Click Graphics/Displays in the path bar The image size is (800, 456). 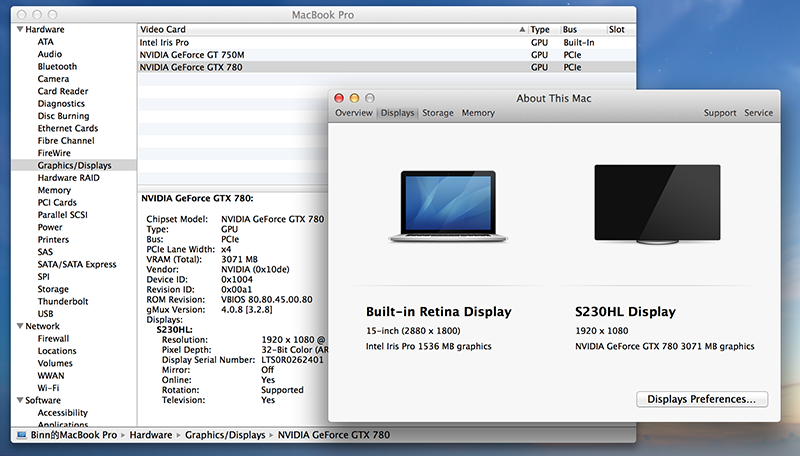225,435
